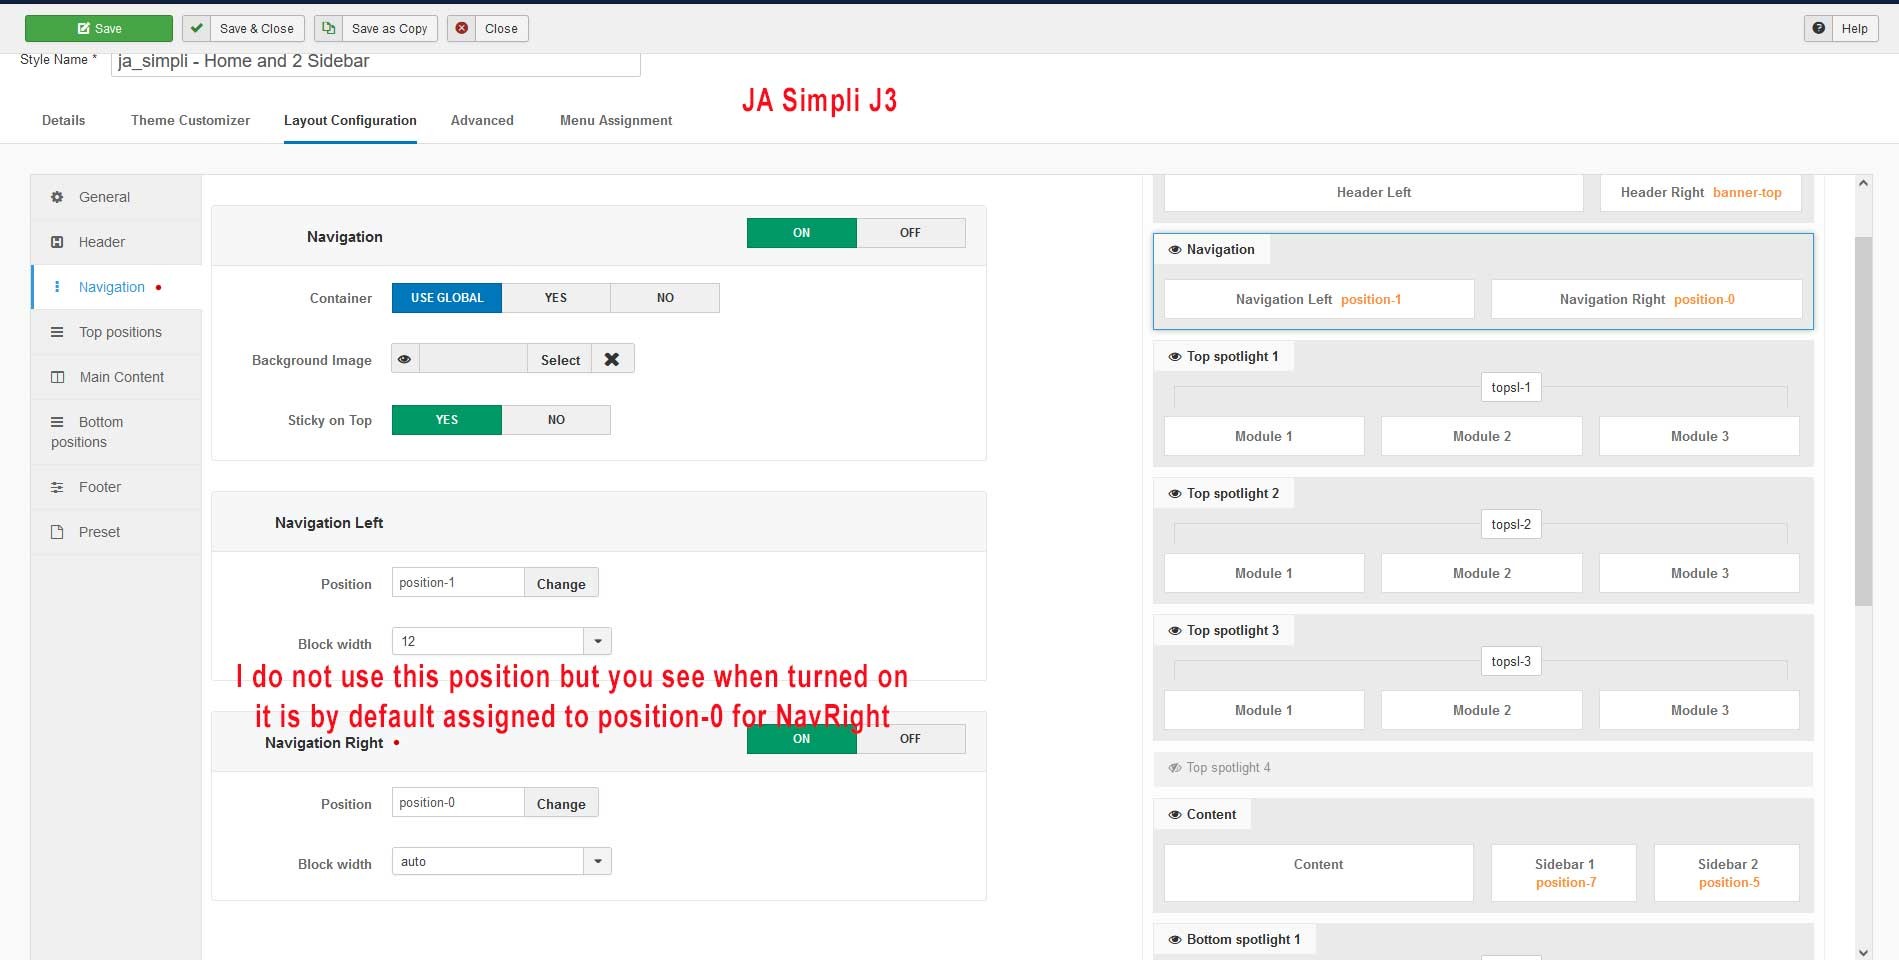Click Select for Background Image

(x=560, y=359)
